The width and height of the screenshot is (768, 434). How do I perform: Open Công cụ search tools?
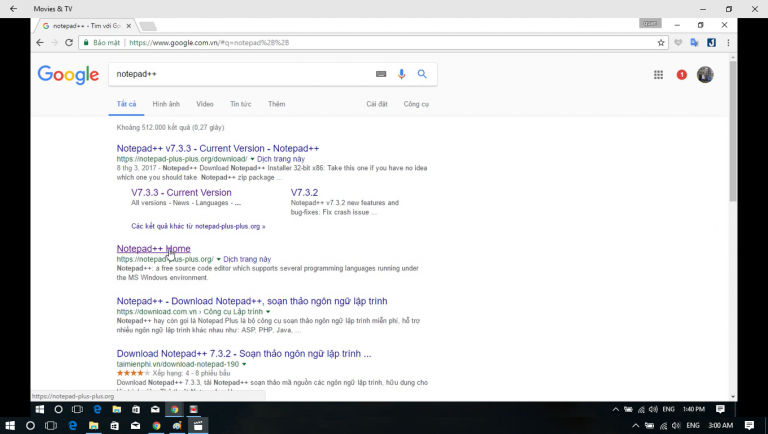pos(416,104)
